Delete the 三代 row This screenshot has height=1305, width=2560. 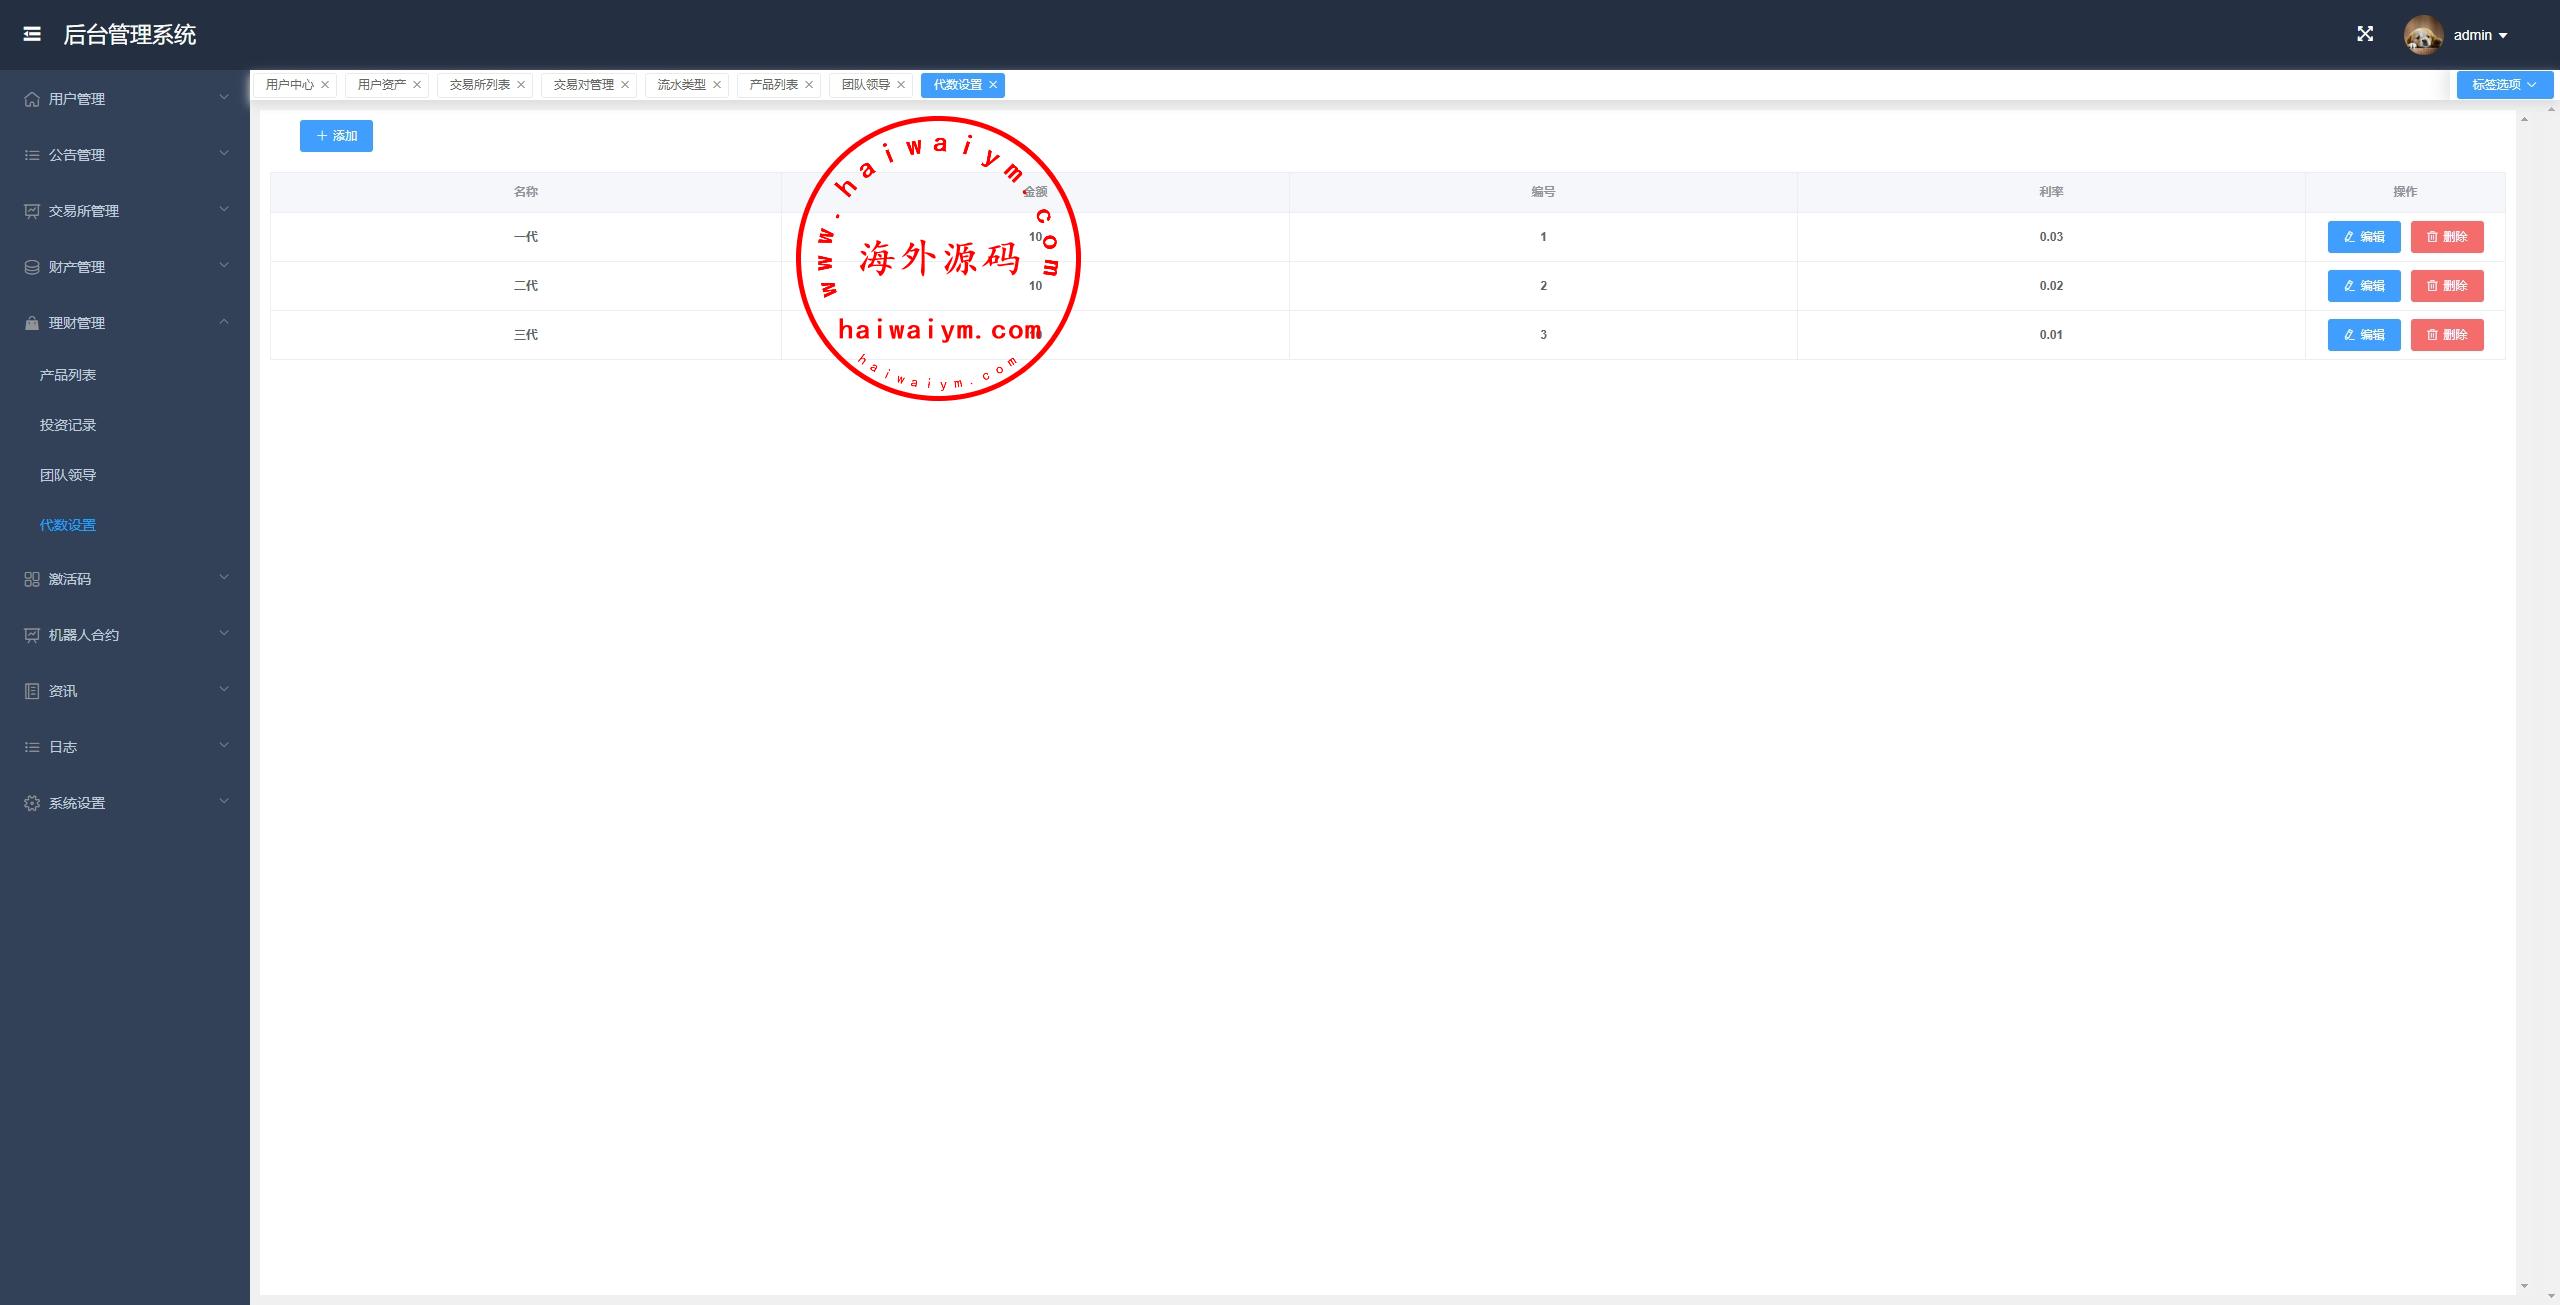click(x=2446, y=335)
